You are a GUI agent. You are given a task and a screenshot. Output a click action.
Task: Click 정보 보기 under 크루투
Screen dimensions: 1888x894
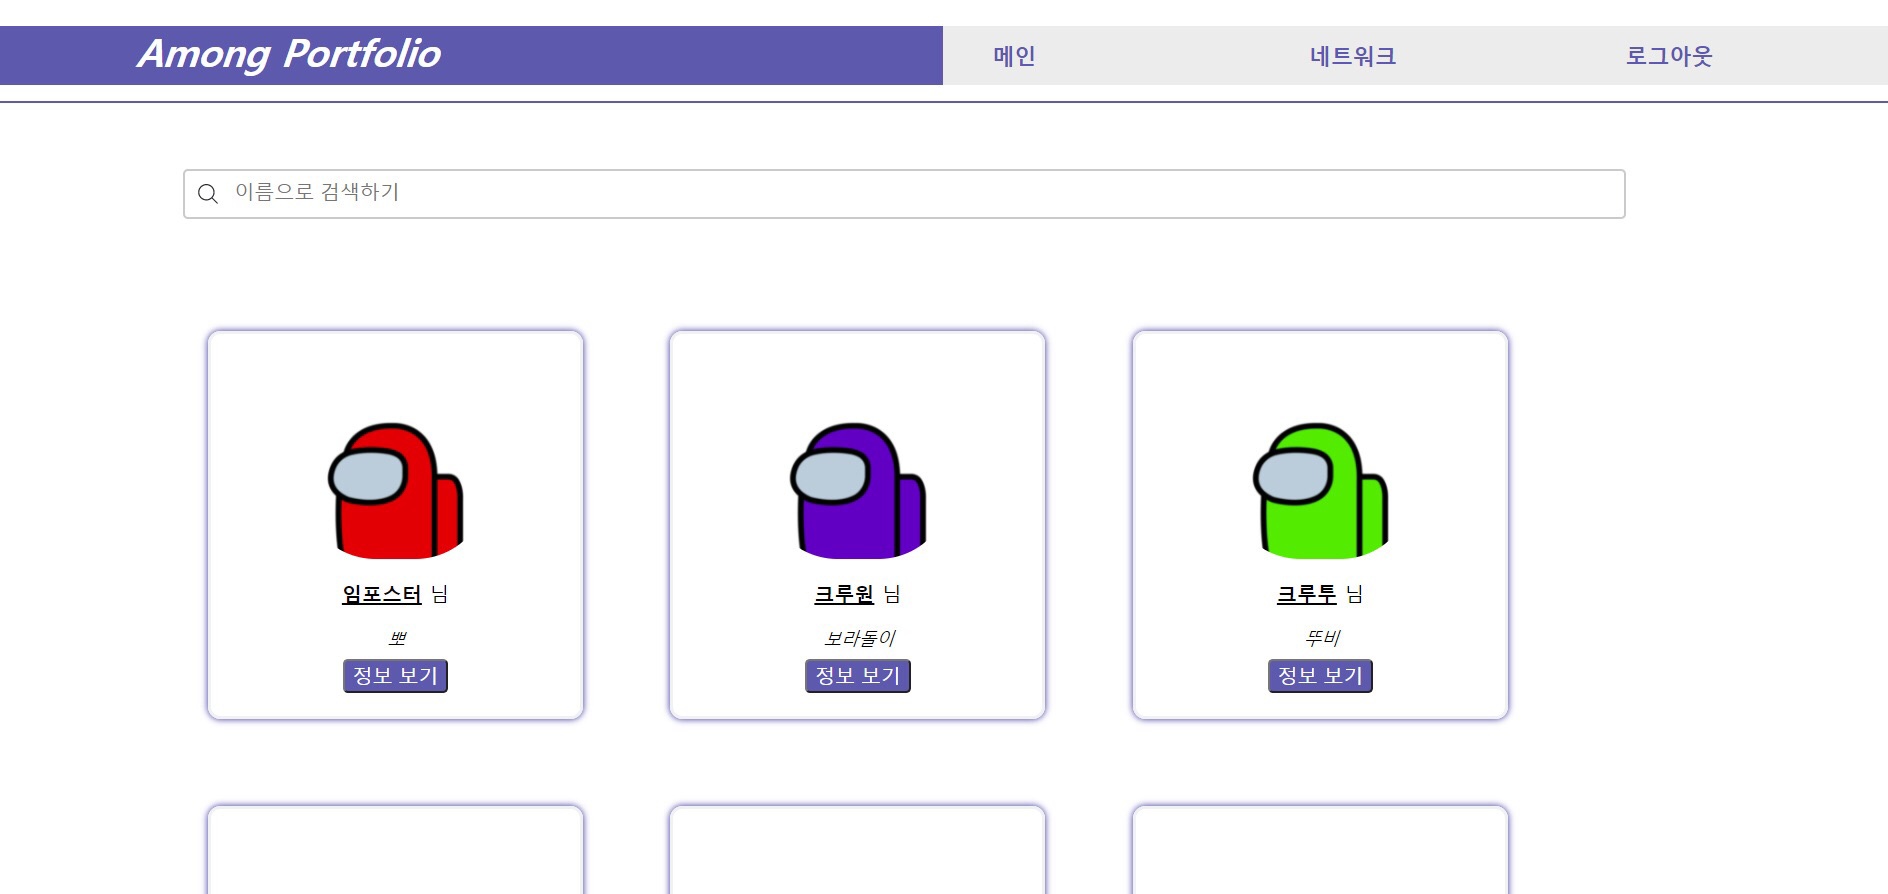pyautogui.click(x=1320, y=676)
